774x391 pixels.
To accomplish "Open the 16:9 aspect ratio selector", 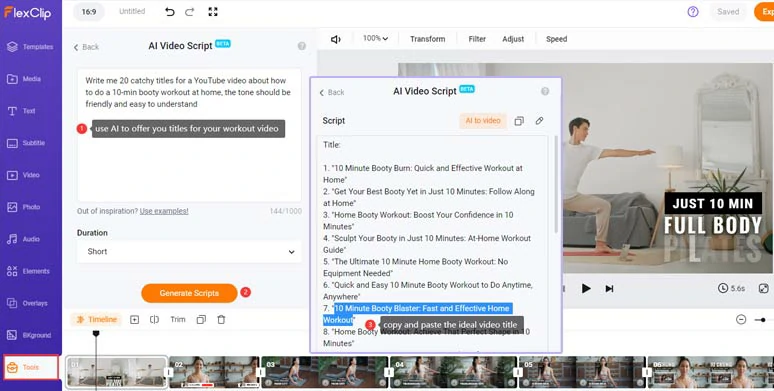I will pyautogui.click(x=89, y=12).
